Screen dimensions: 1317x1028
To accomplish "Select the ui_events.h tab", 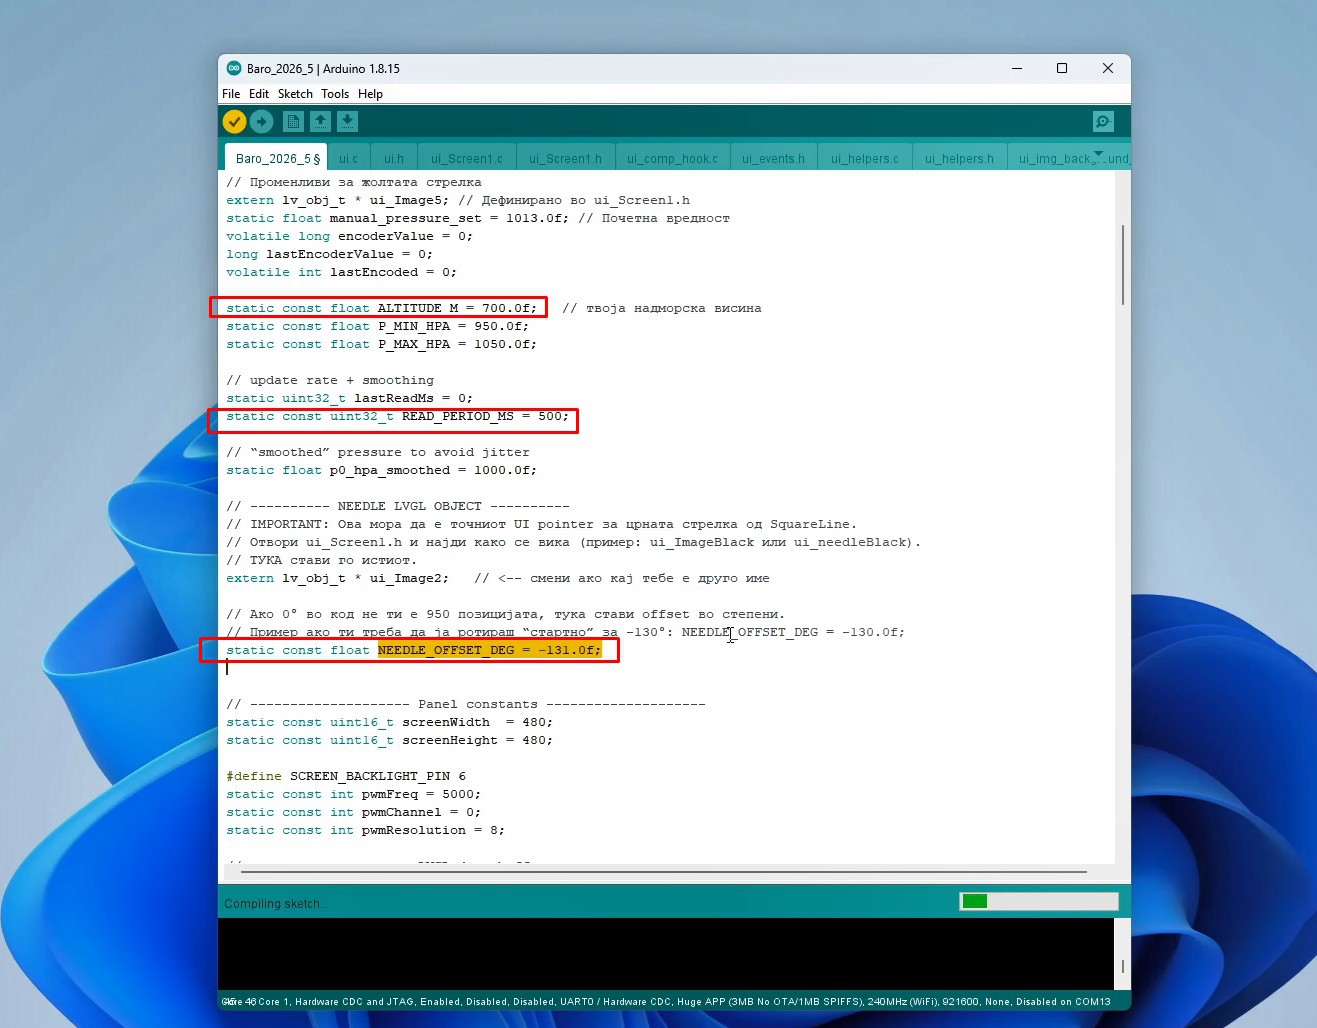I will (773, 158).
